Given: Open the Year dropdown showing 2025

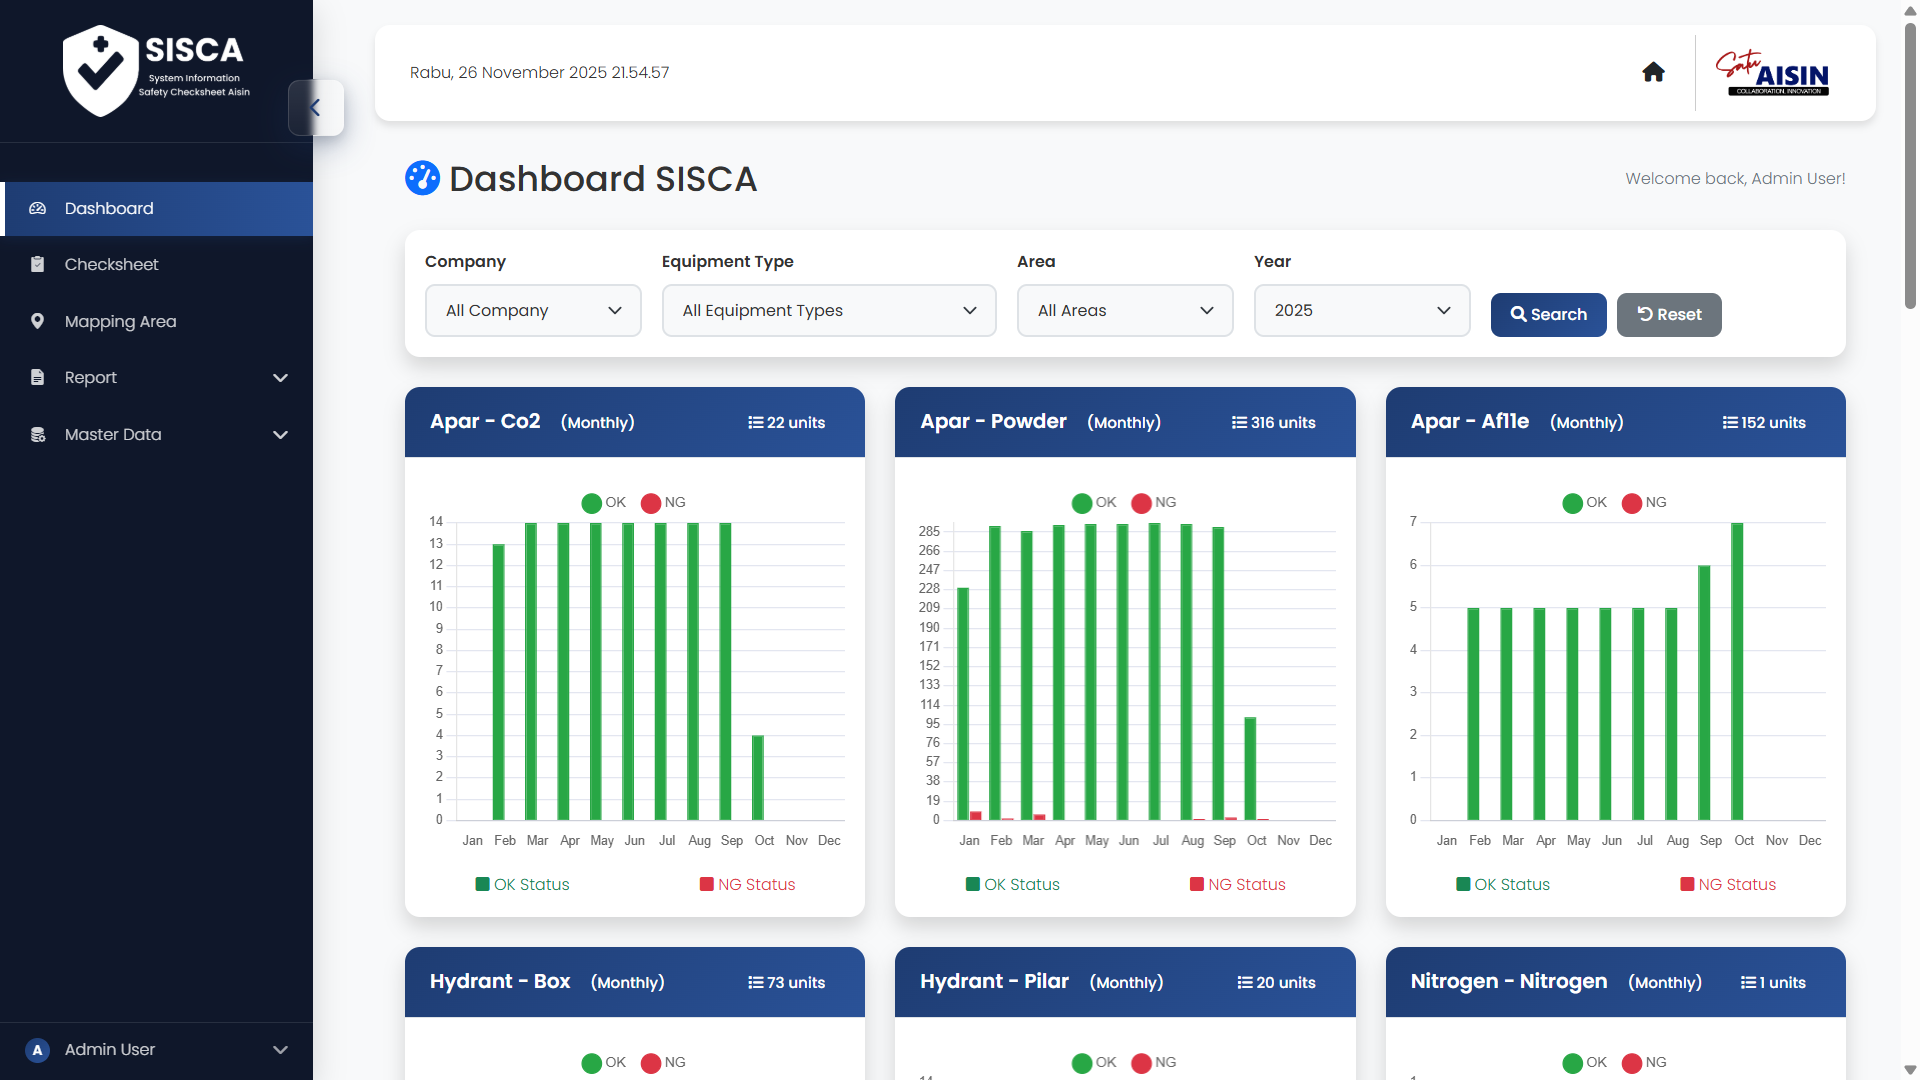Looking at the screenshot, I should coord(1362,311).
